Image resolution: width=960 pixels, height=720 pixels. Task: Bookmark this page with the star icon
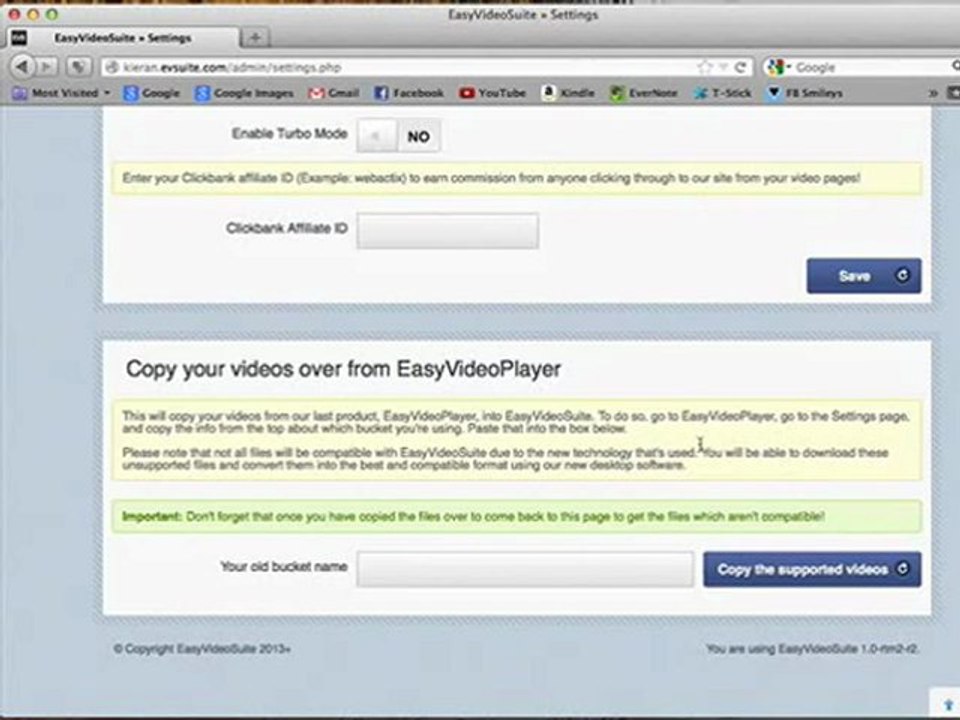[705, 67]
